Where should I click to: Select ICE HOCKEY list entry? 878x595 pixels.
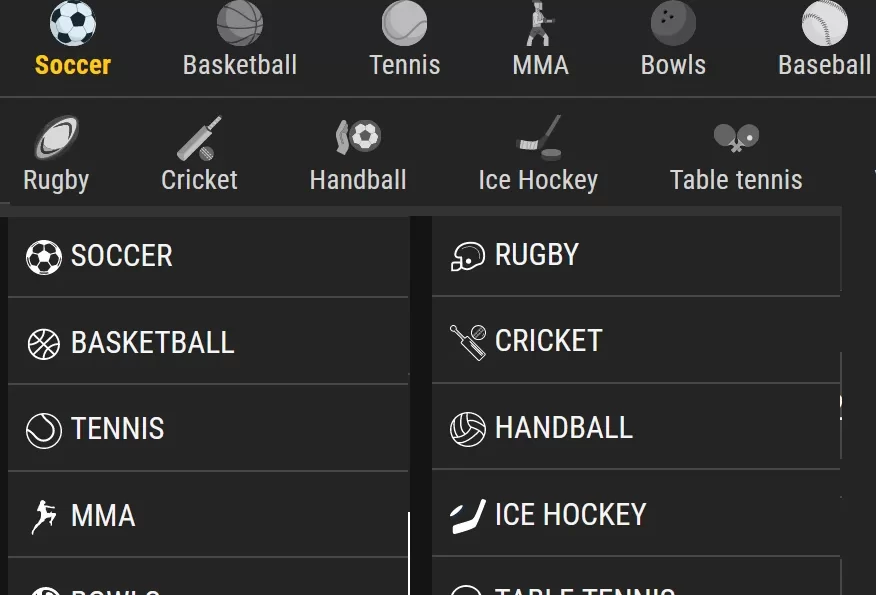[636, 514]
